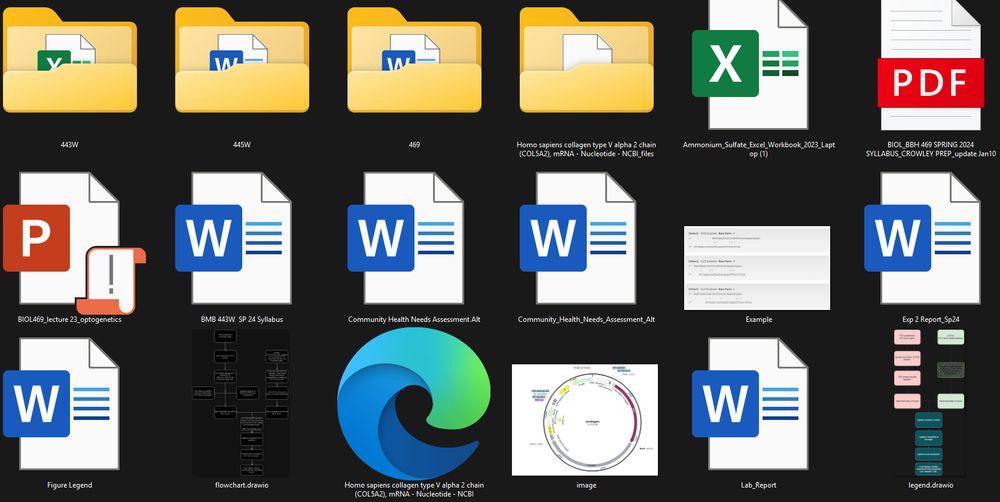Open the 469 folder icon
This screenshot has height=502, width=1000.
[x=414, y=59]
